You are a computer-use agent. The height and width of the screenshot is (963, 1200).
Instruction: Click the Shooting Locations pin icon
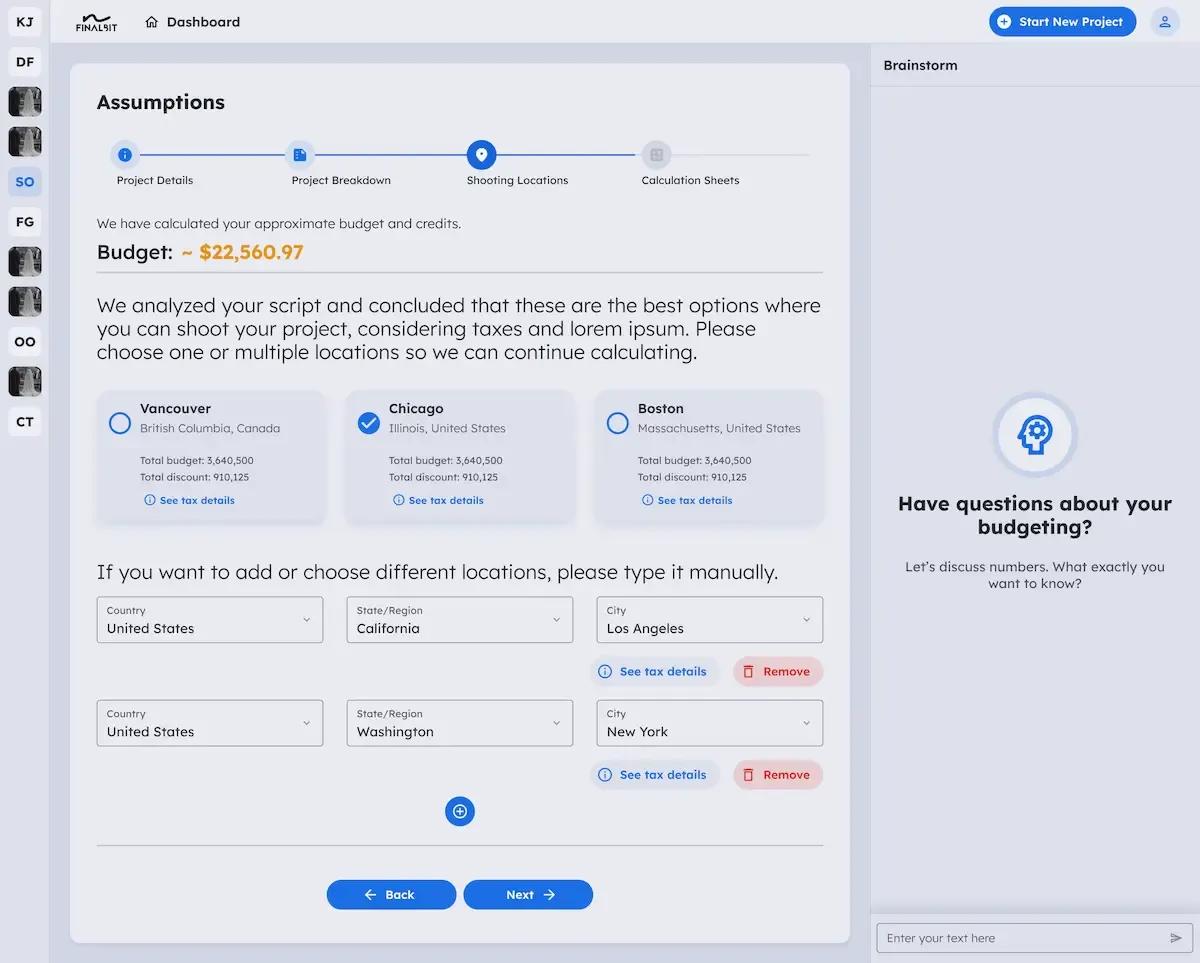tap(481, 155)
